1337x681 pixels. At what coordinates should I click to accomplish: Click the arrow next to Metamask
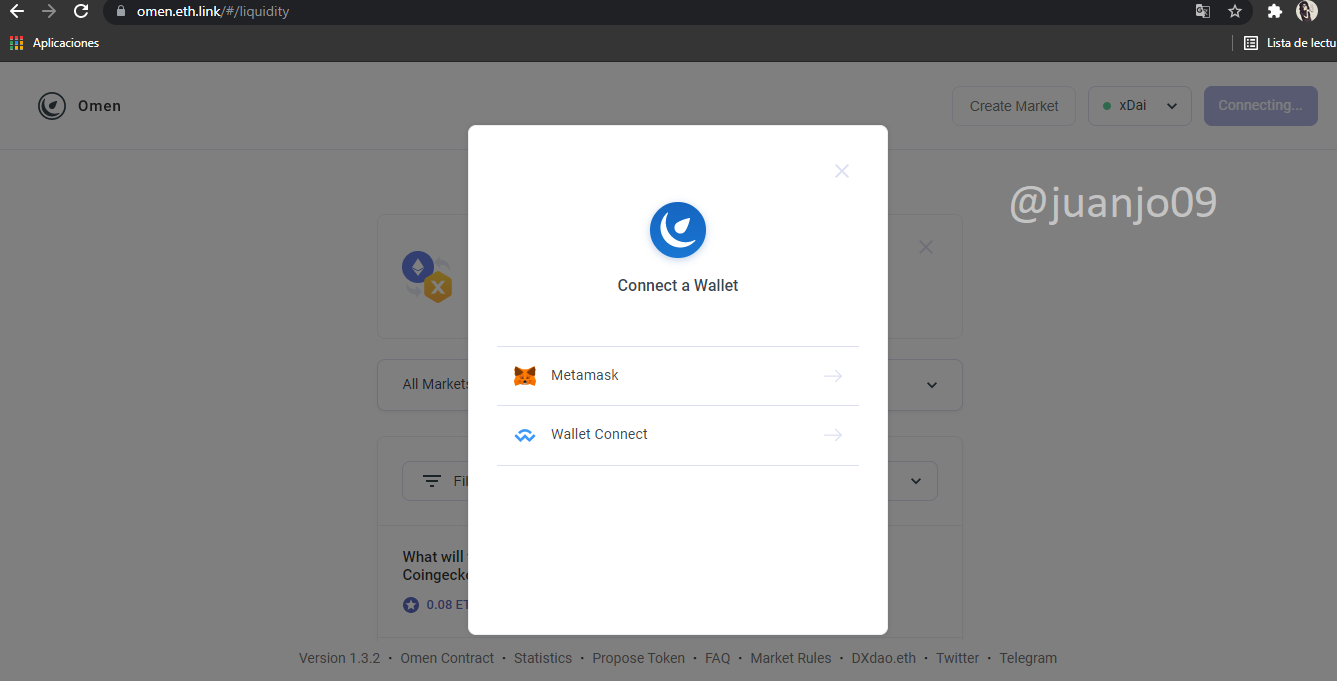click(832, 376)
